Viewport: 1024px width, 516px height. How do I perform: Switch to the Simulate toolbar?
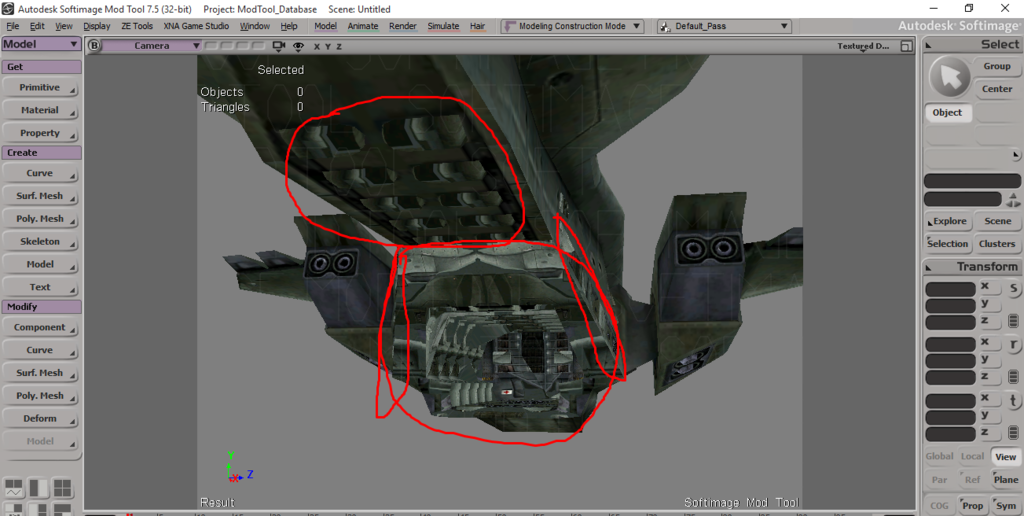pos(443,26)
